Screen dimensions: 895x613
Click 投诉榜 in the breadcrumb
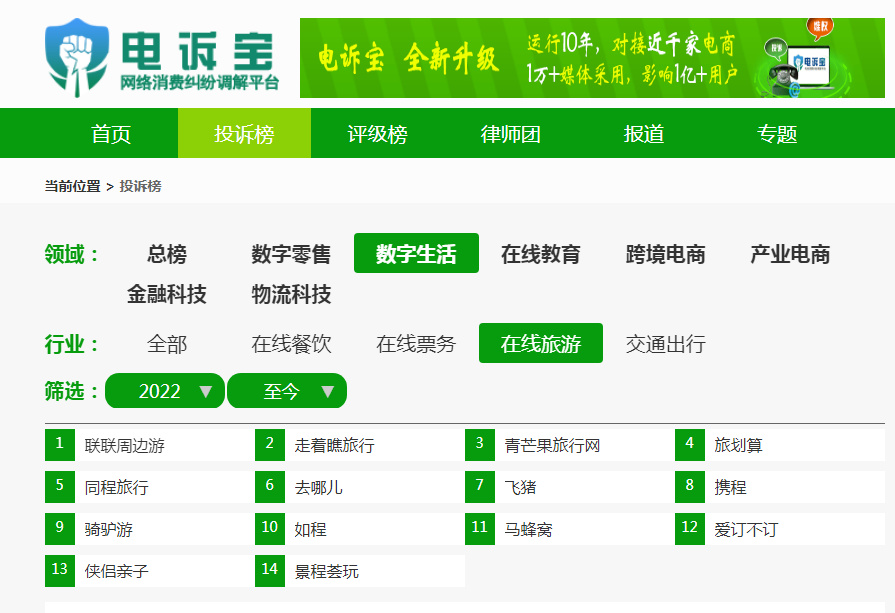coord(140,186)
